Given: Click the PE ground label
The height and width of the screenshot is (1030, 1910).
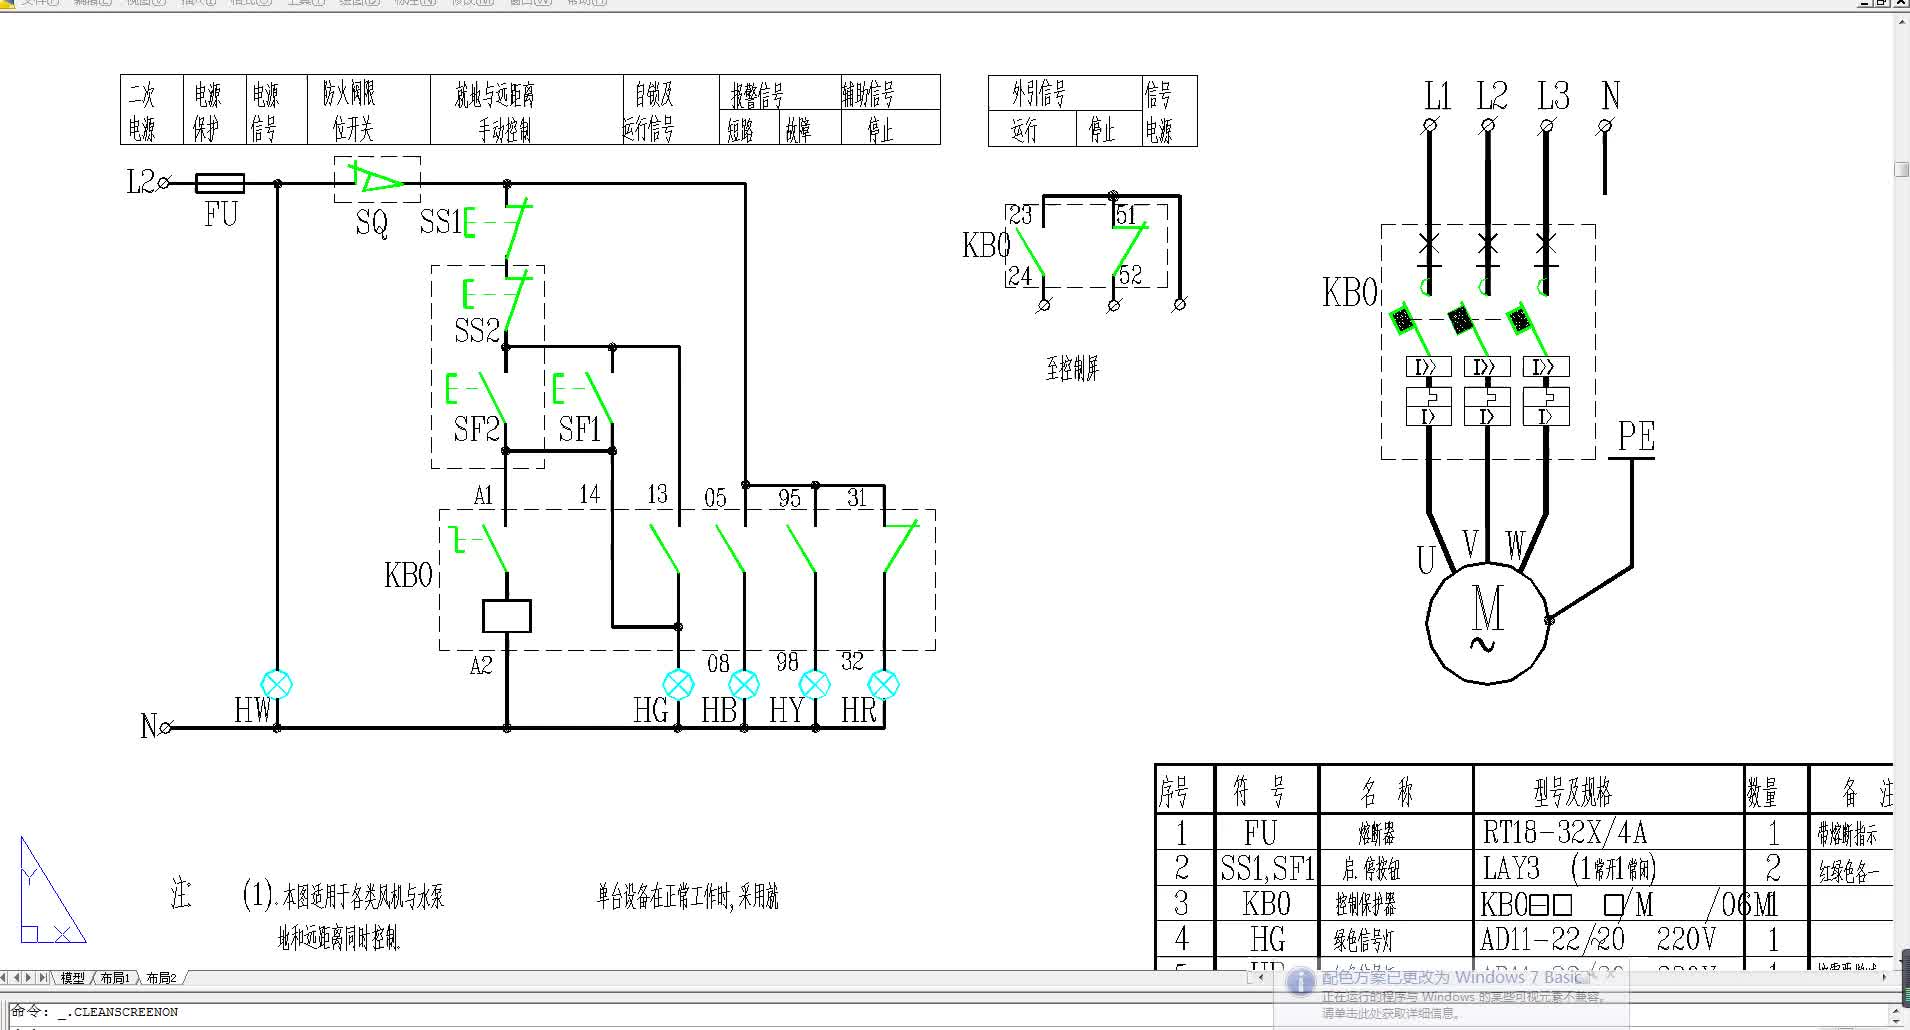Looking at the screenshot, I should point(1636,436).
